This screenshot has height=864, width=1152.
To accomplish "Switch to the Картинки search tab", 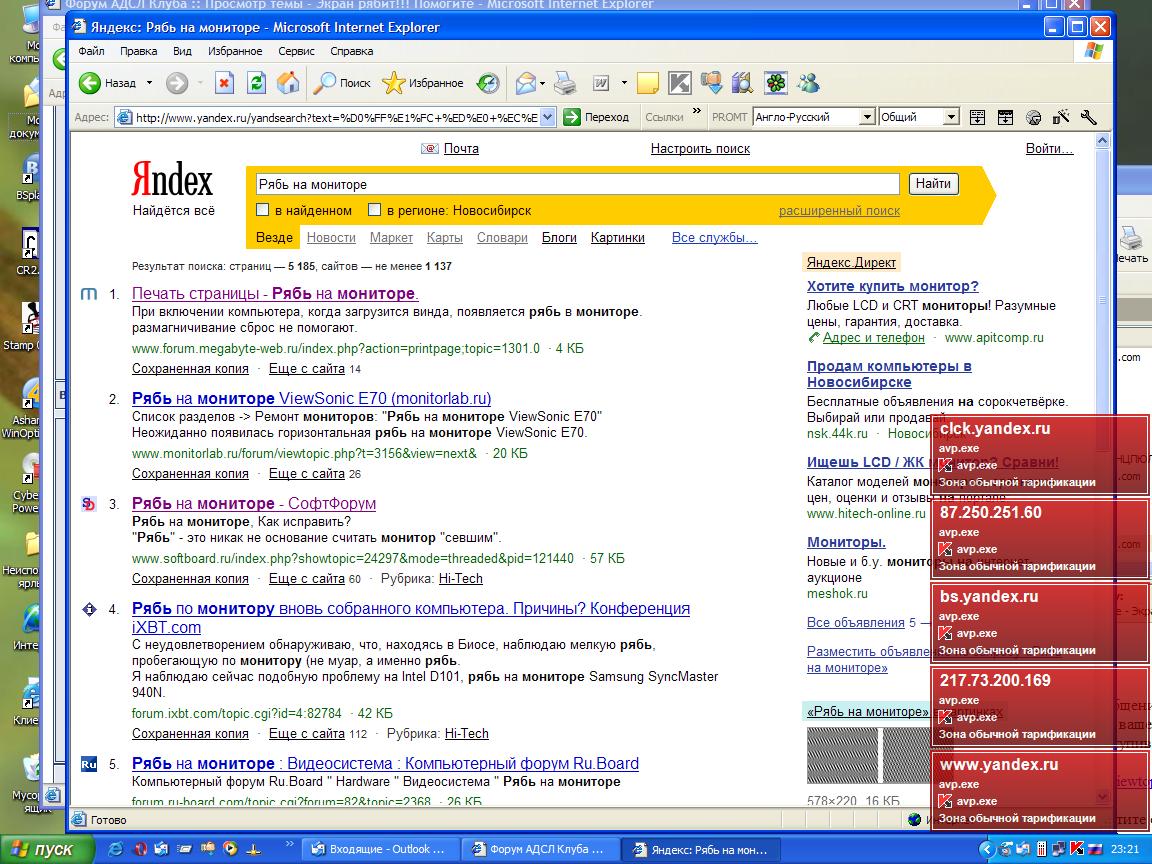I will click(x=618, y=237).
